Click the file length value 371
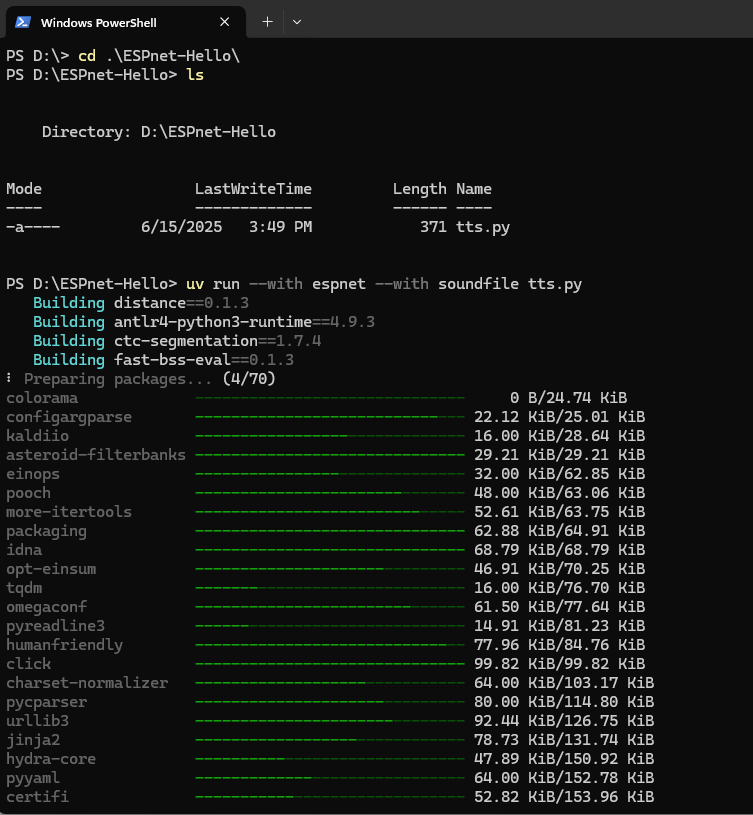Image resolution: width=753 pixels, height=815 pixels. click(x=433, y=227)
